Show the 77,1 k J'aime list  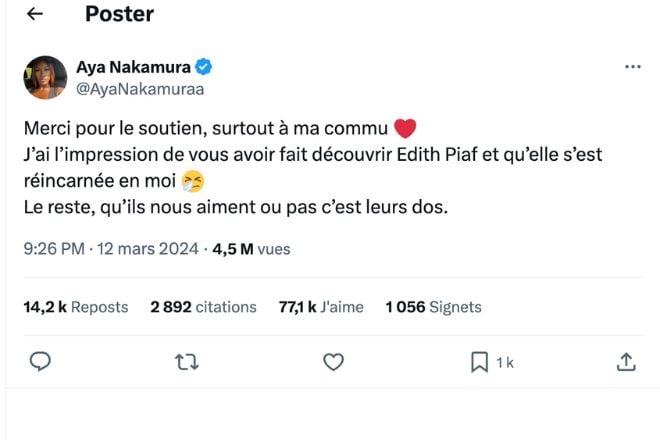coord(321,307)
